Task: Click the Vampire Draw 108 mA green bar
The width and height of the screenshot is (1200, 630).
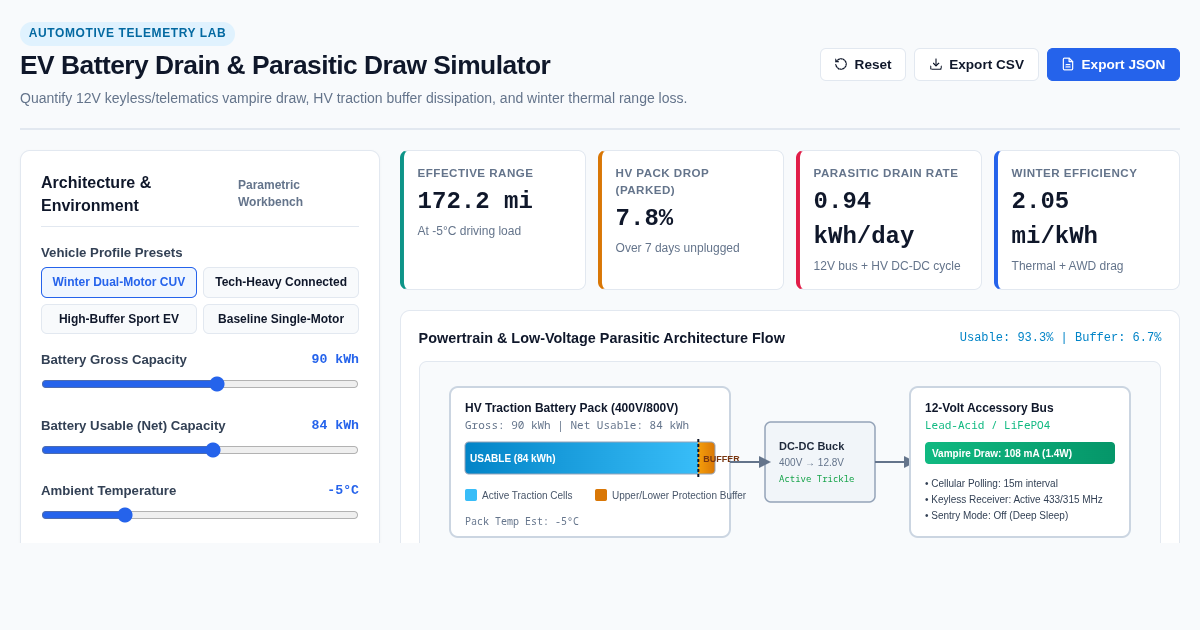Action: click(1020, 453)
